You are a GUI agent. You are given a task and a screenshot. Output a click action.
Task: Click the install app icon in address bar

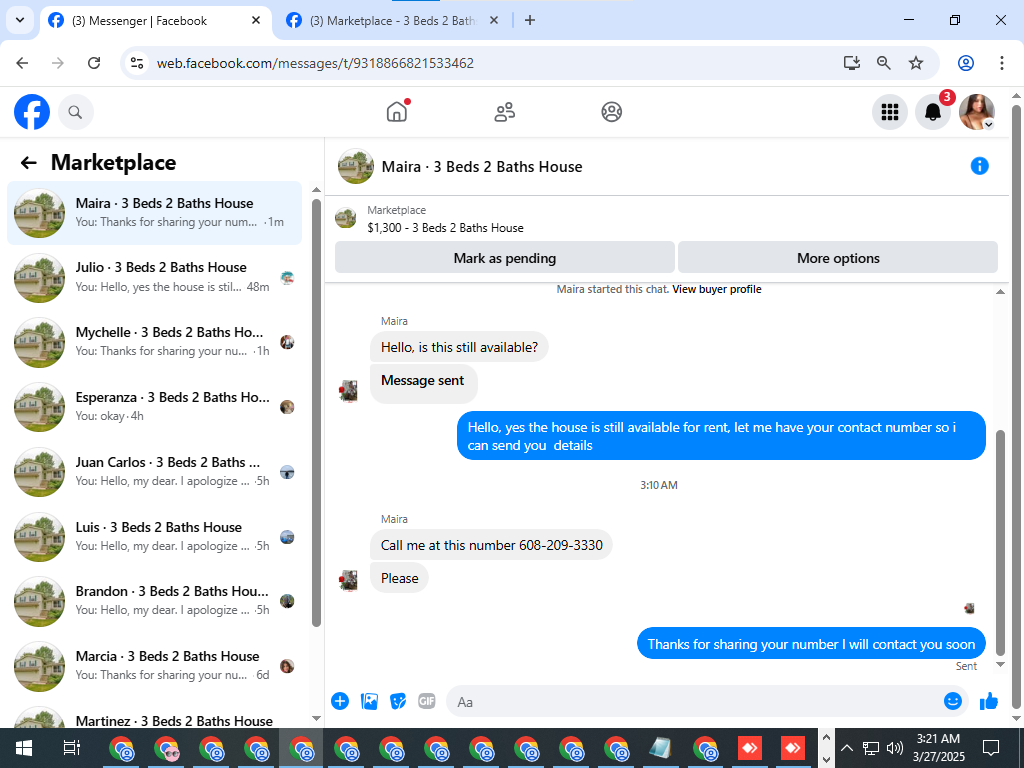(x=852, y=63)
